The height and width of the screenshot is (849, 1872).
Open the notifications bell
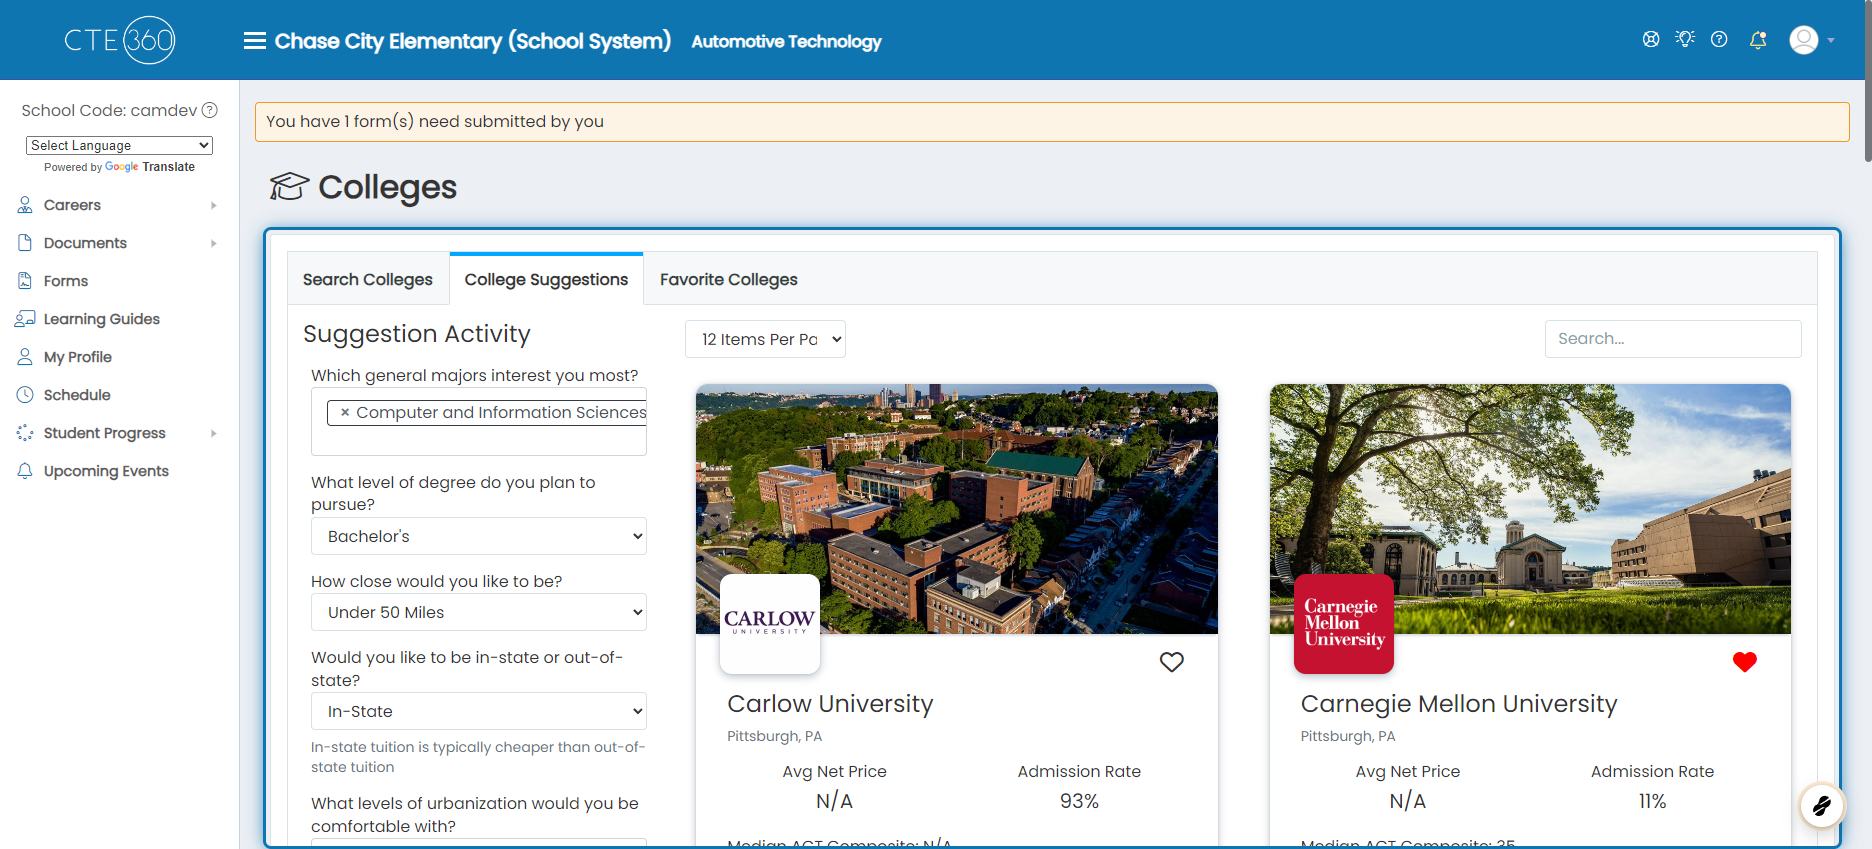click(1757, 40)
